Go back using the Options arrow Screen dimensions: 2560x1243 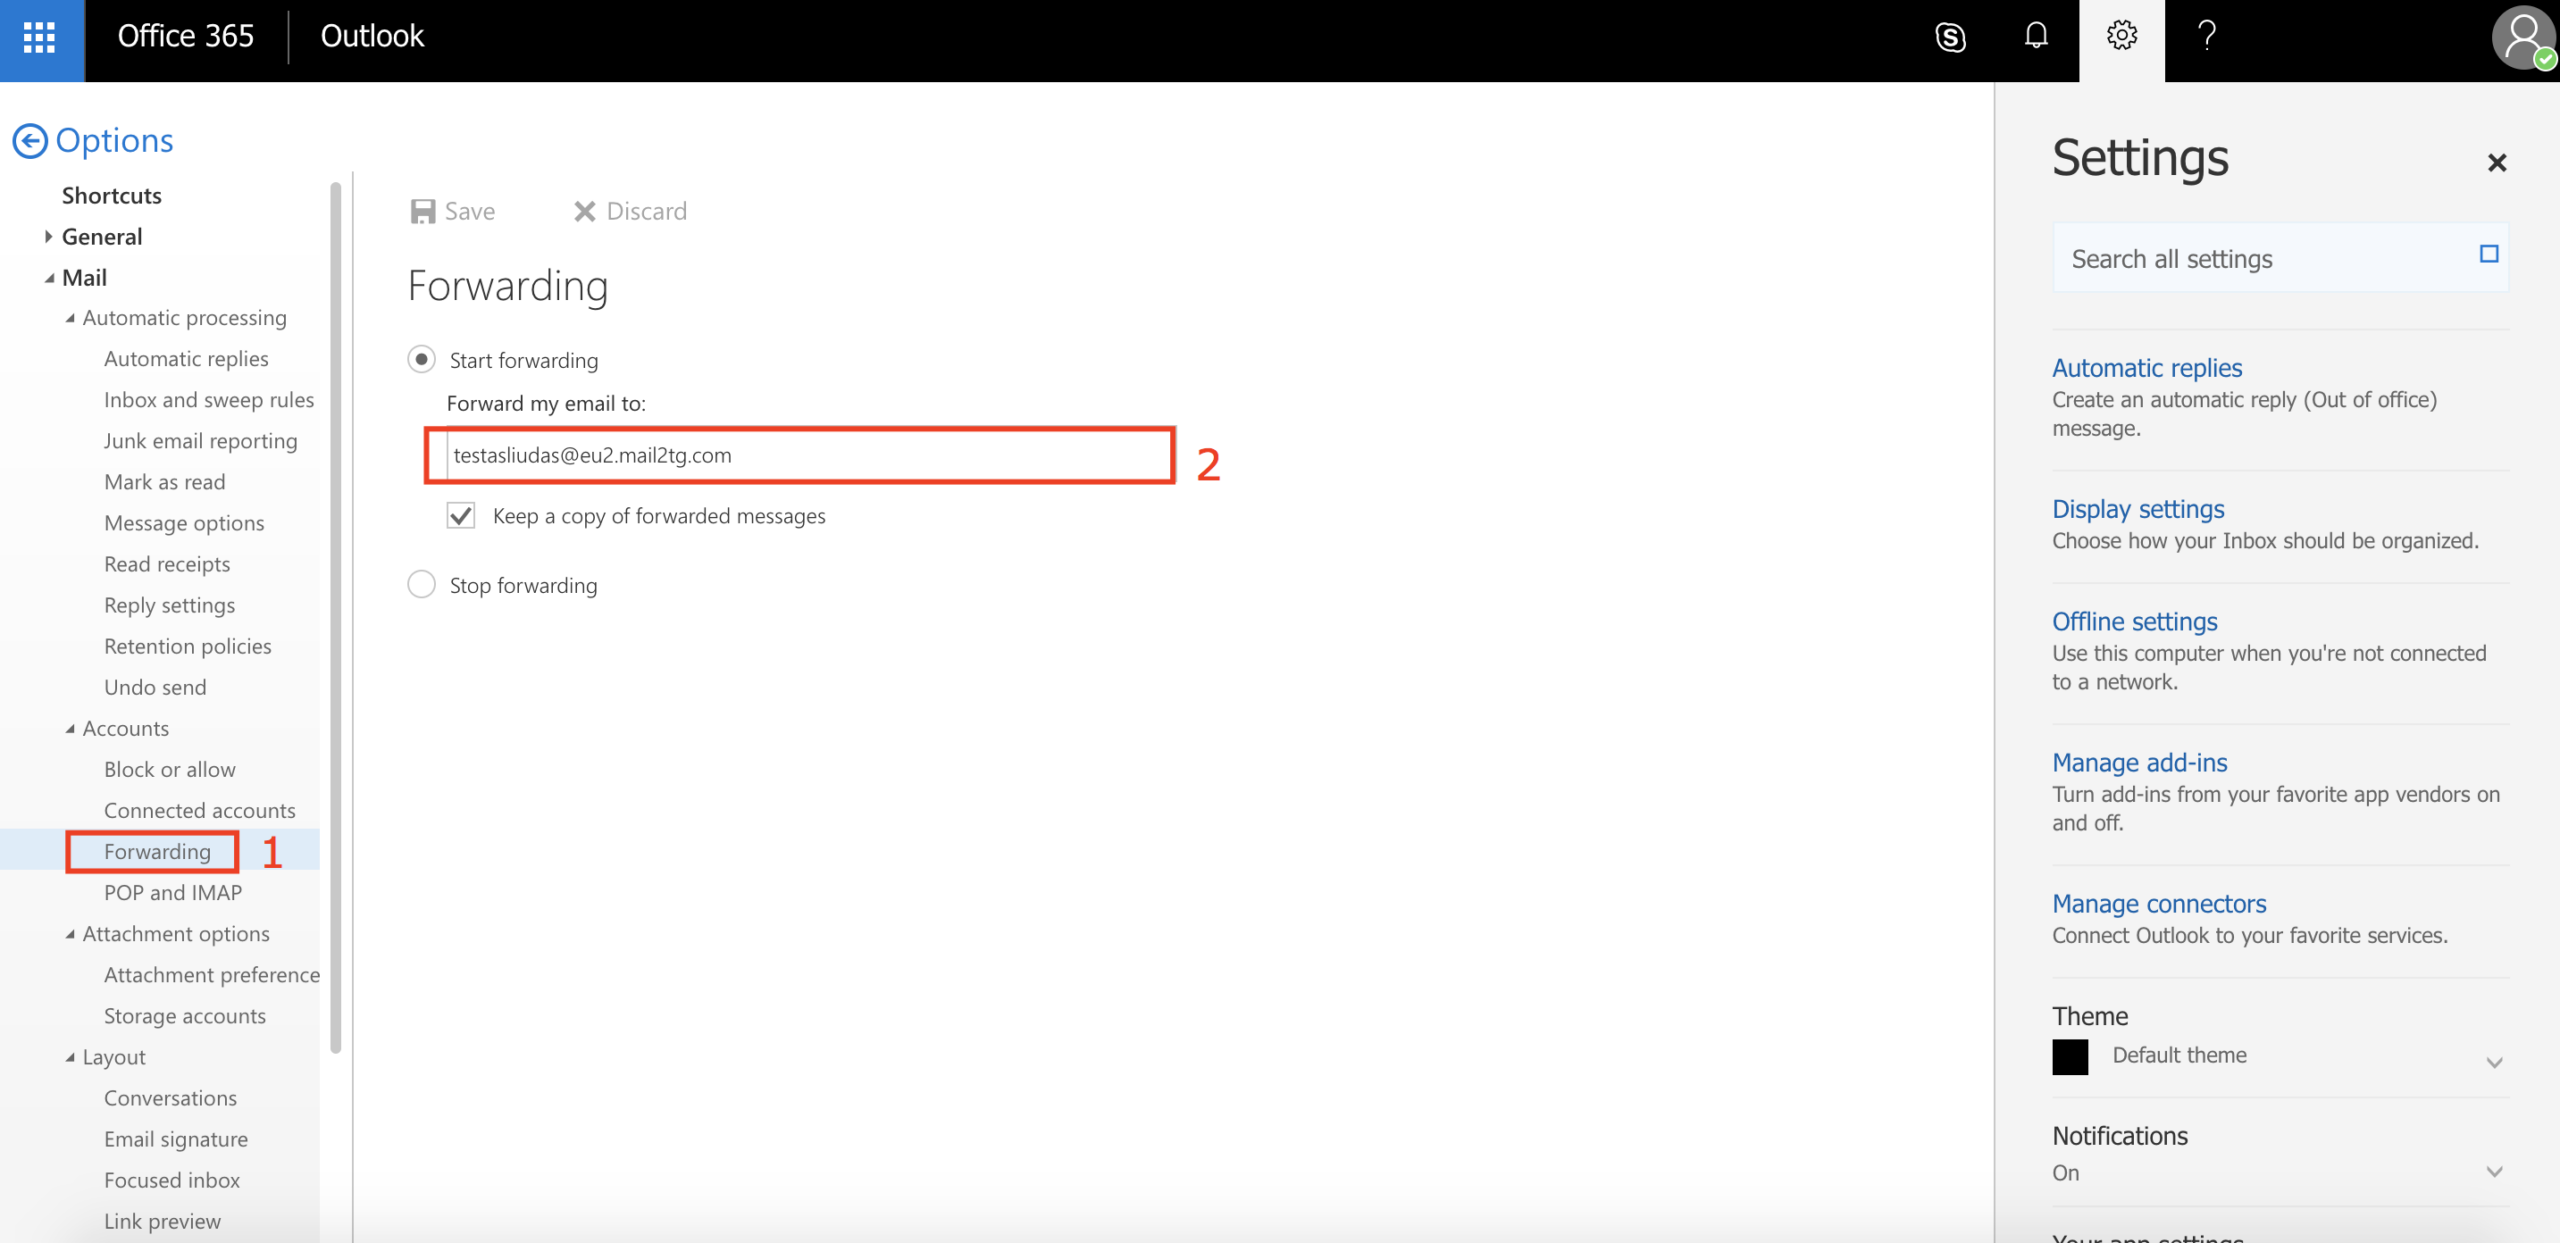click(x=30, y=141)
